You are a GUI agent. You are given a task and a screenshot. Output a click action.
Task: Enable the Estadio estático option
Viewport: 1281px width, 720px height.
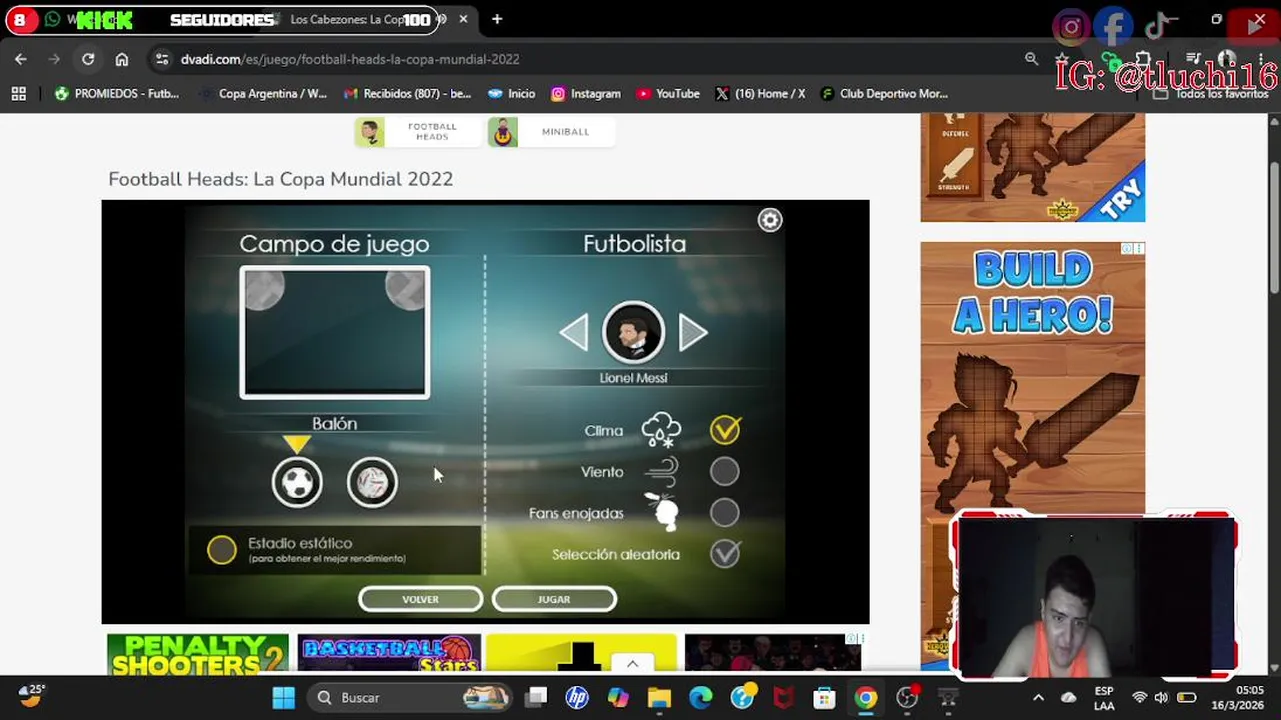click(x=221, y=550)
